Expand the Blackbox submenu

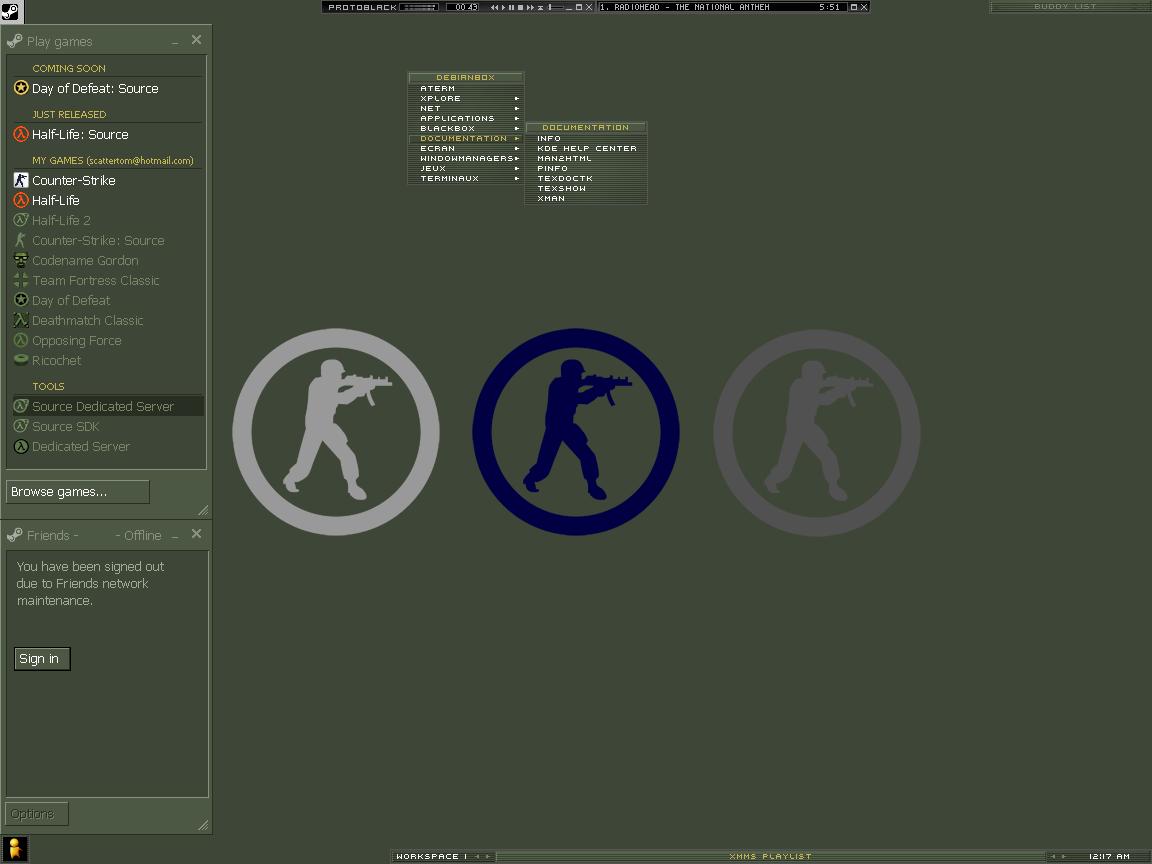tap(465, 129)
